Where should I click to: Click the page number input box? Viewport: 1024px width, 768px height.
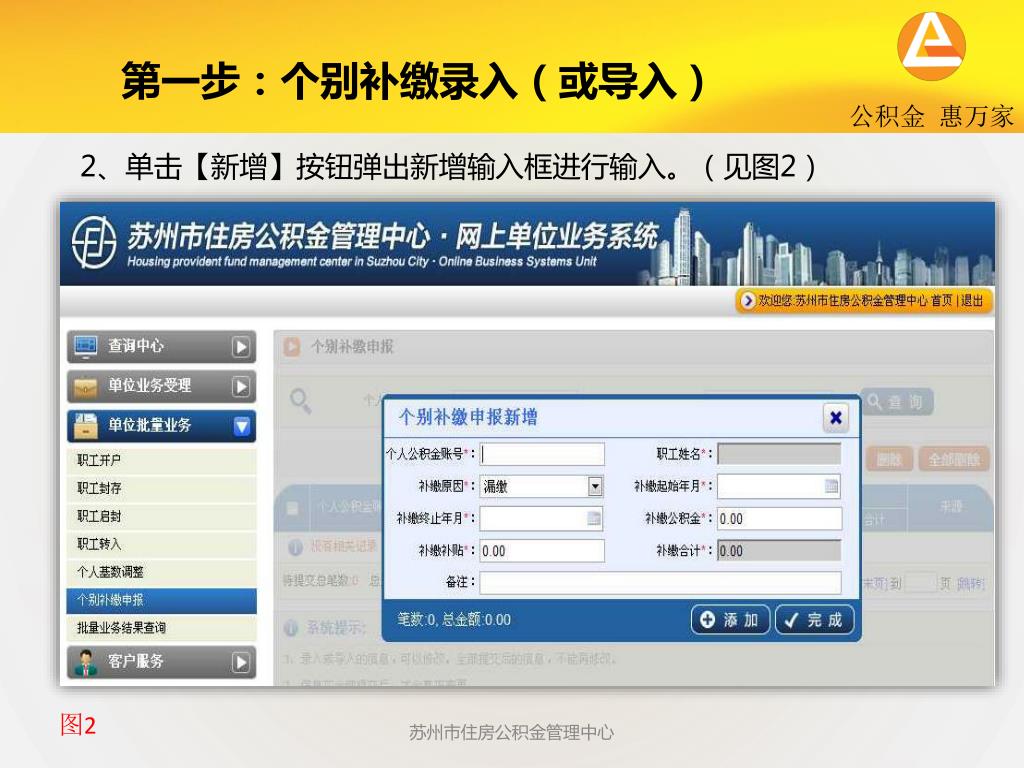[x=921, y=583]
